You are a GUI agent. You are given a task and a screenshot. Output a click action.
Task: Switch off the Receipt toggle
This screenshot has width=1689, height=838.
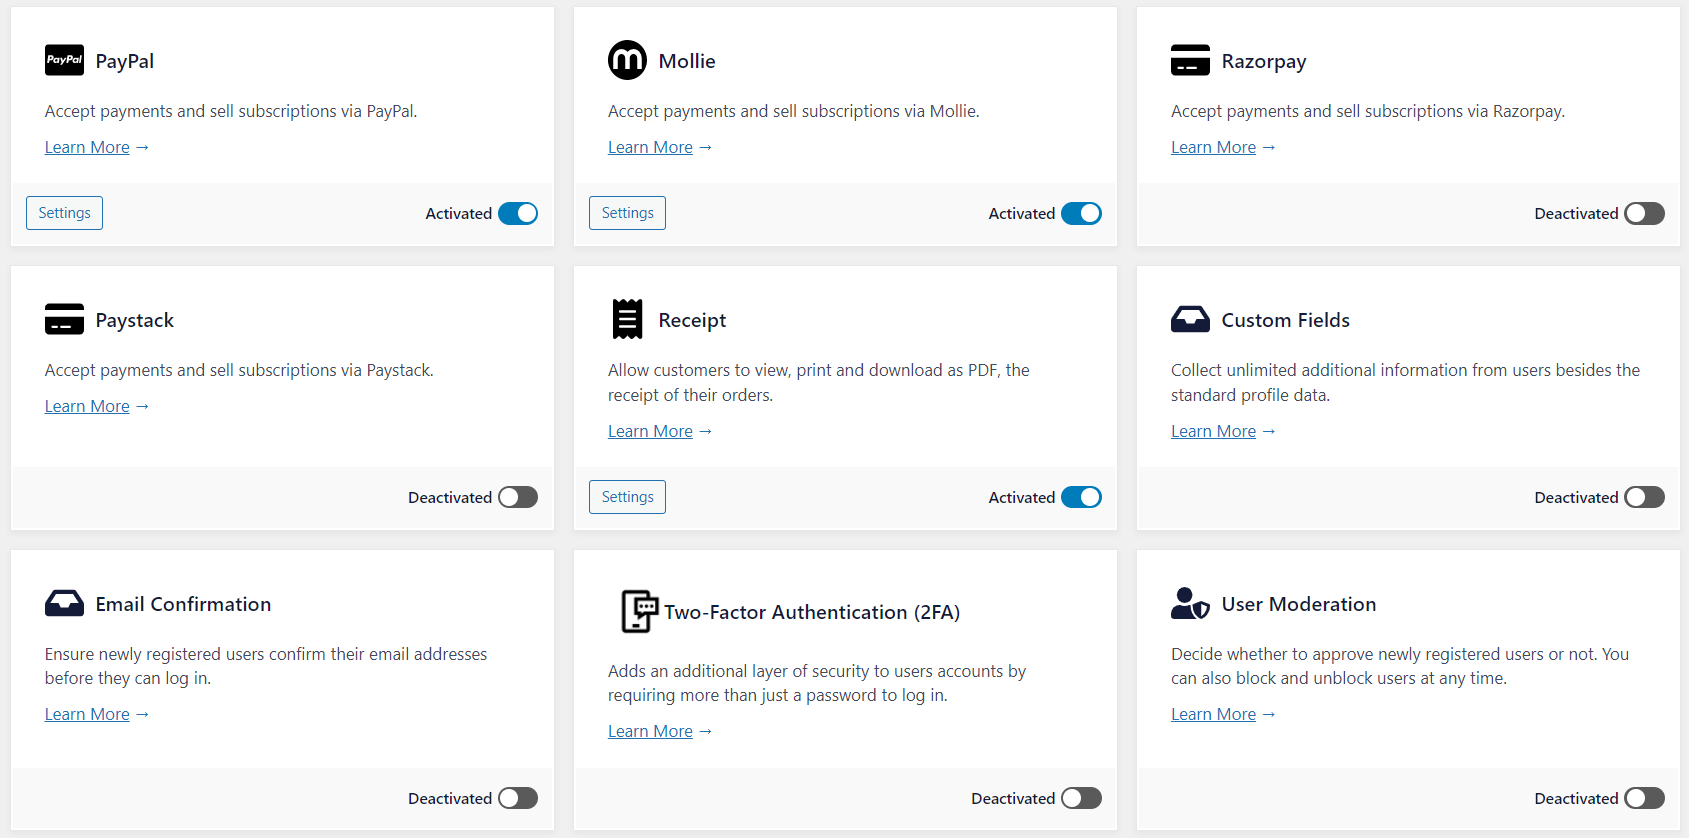(x=1081, y=497)
